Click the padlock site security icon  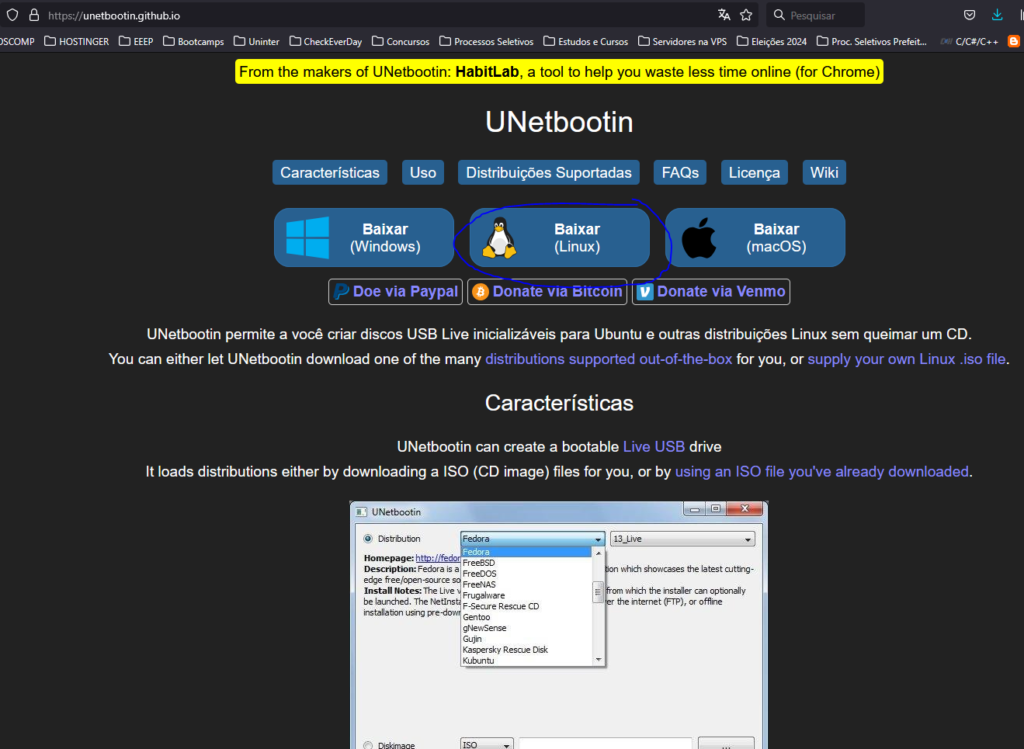click(33, 16)
